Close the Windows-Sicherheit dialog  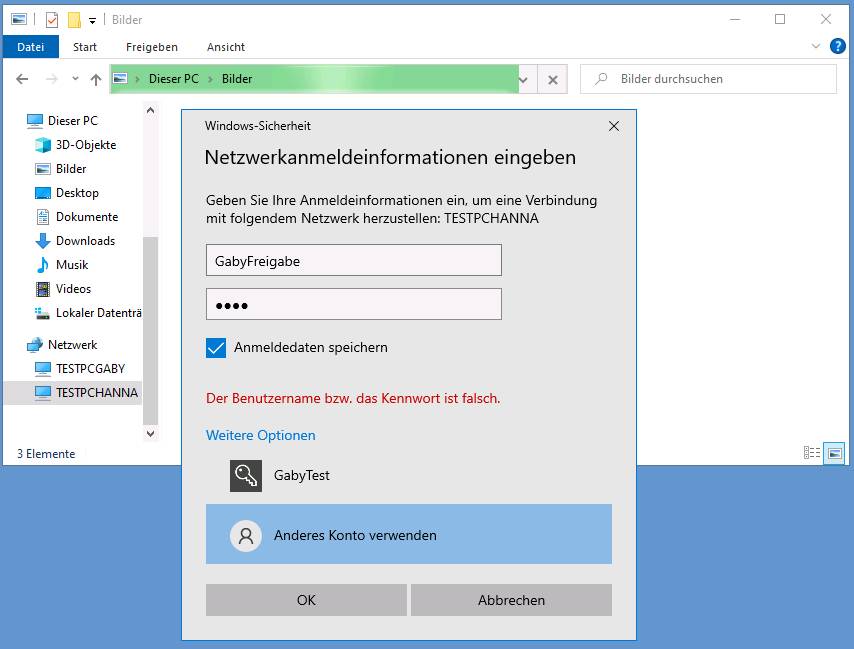pyautogui.click(x=614, y=126)
